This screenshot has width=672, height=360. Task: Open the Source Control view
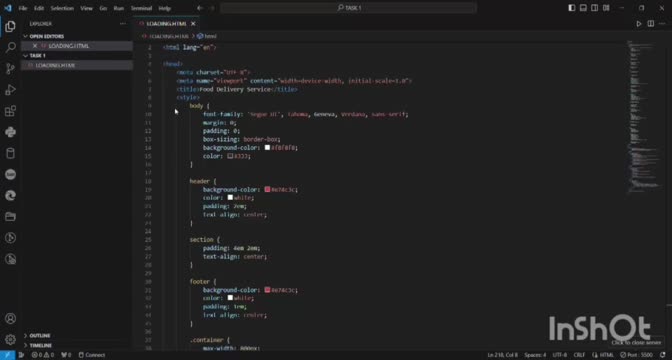pyautogui.click(x=10, y=69)
